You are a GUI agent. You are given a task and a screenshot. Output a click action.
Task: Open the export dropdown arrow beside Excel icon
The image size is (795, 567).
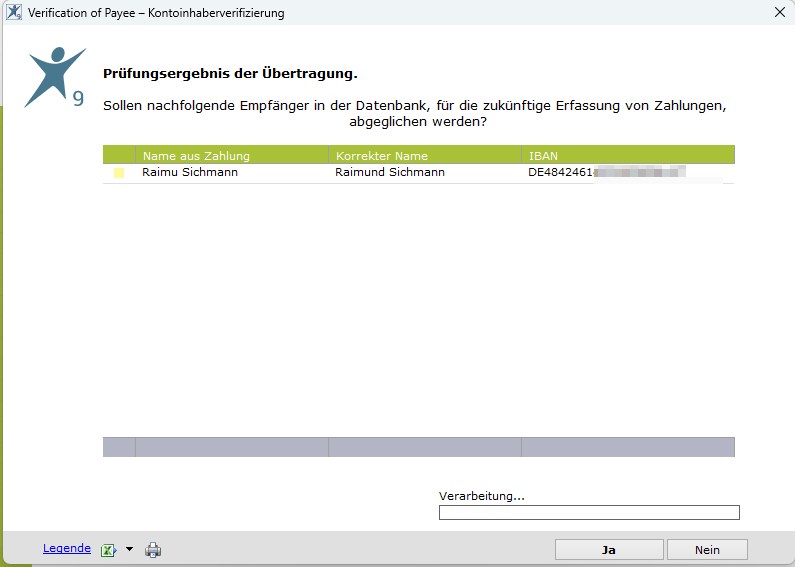(129, 550)
